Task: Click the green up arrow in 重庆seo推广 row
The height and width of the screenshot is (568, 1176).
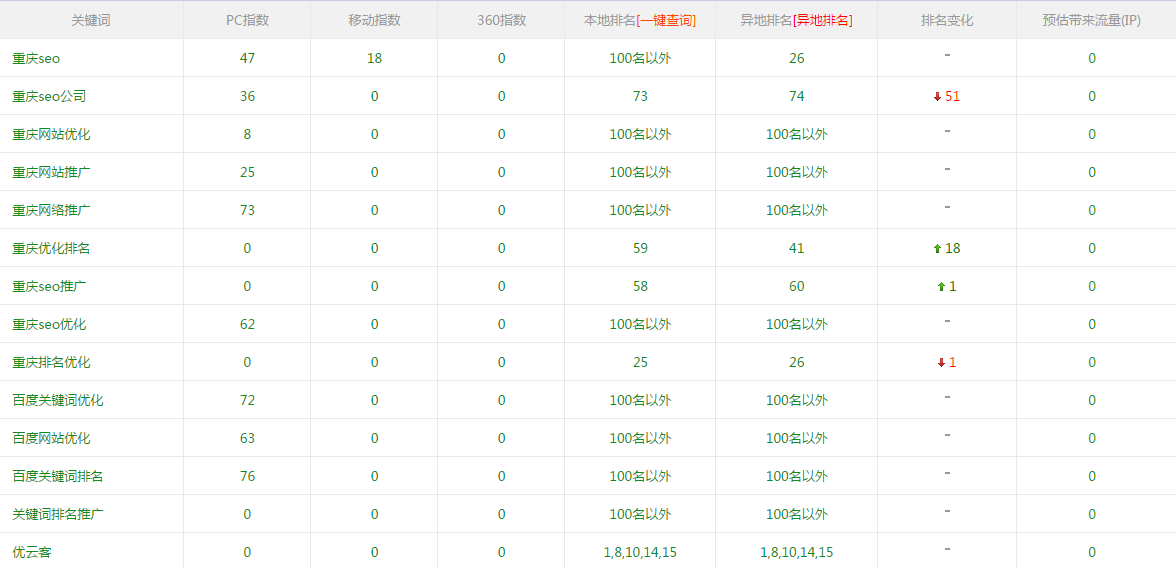Action: (x=941, y=287)
